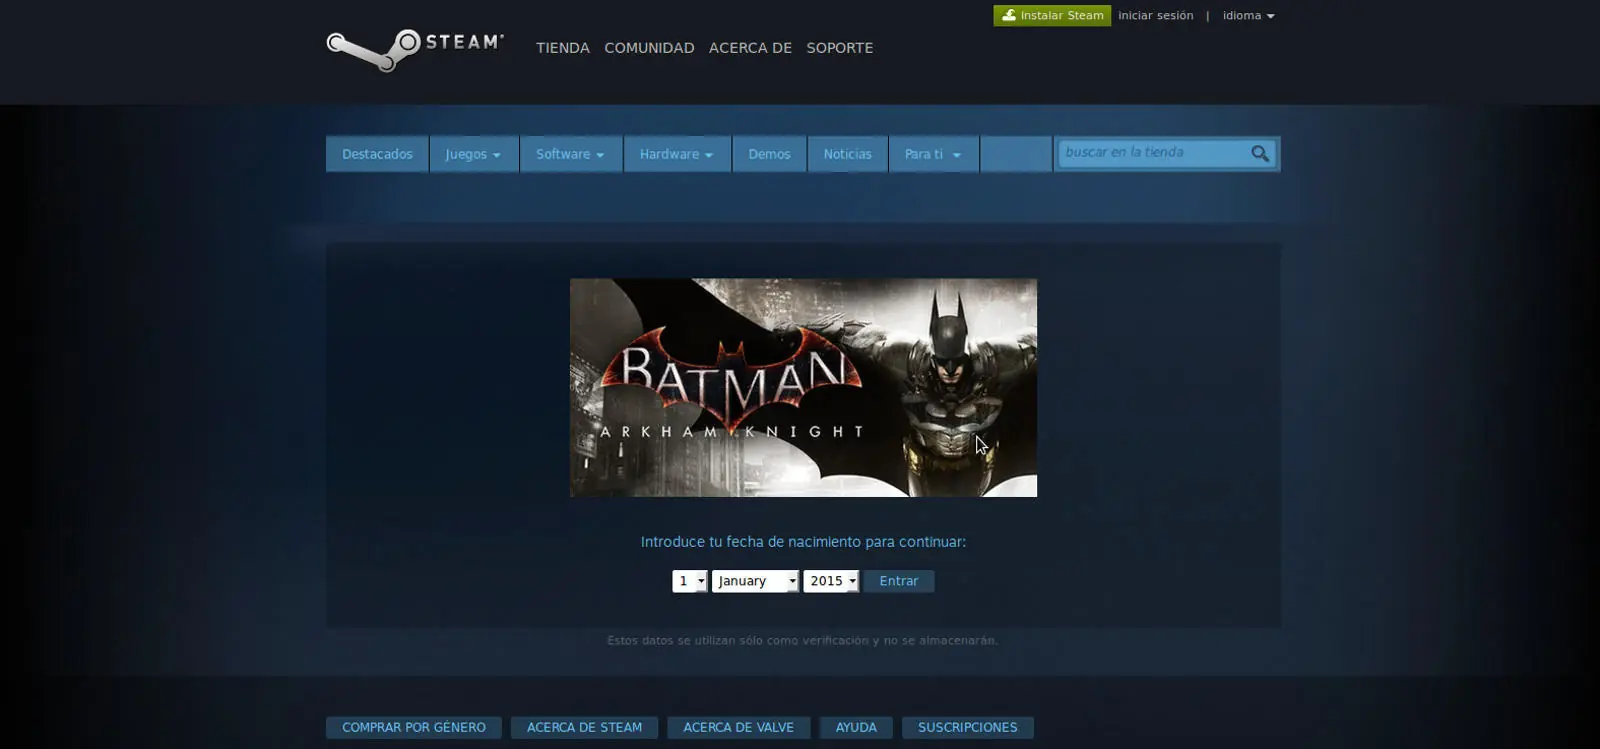Open ACERCA DE VALVE footer link
The width and height of the screenshot is (1600, 749).
[x=738, y=727]
